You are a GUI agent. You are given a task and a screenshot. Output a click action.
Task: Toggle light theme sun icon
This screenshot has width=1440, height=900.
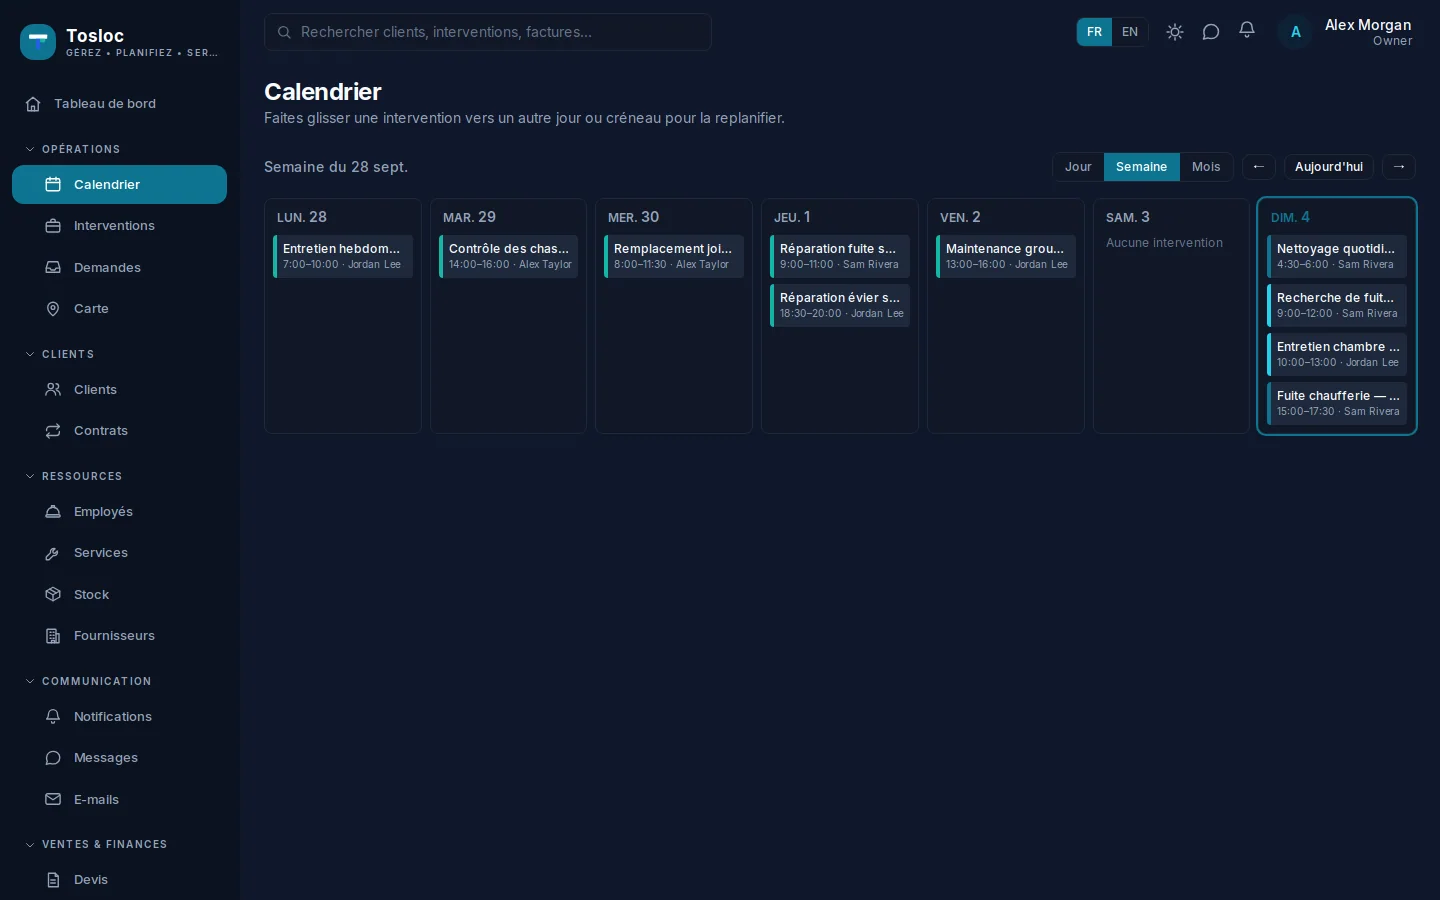point(1175,32)
